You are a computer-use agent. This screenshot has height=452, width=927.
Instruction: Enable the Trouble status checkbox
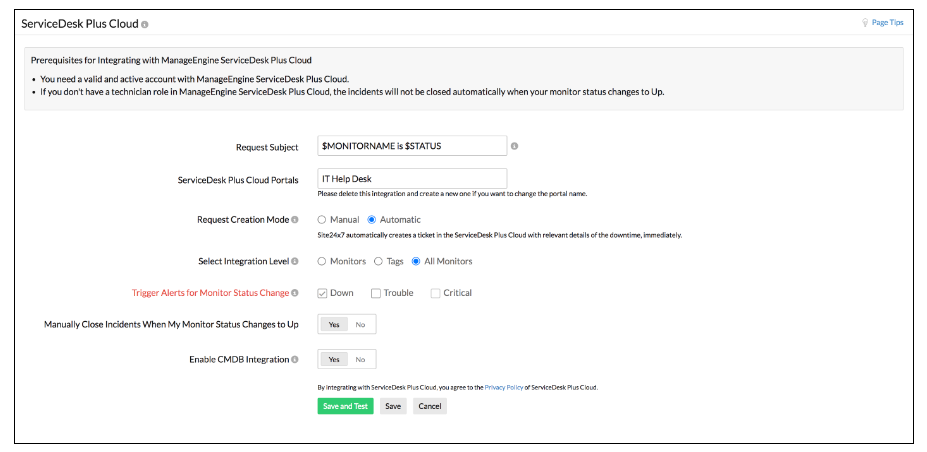click(375, 293)
